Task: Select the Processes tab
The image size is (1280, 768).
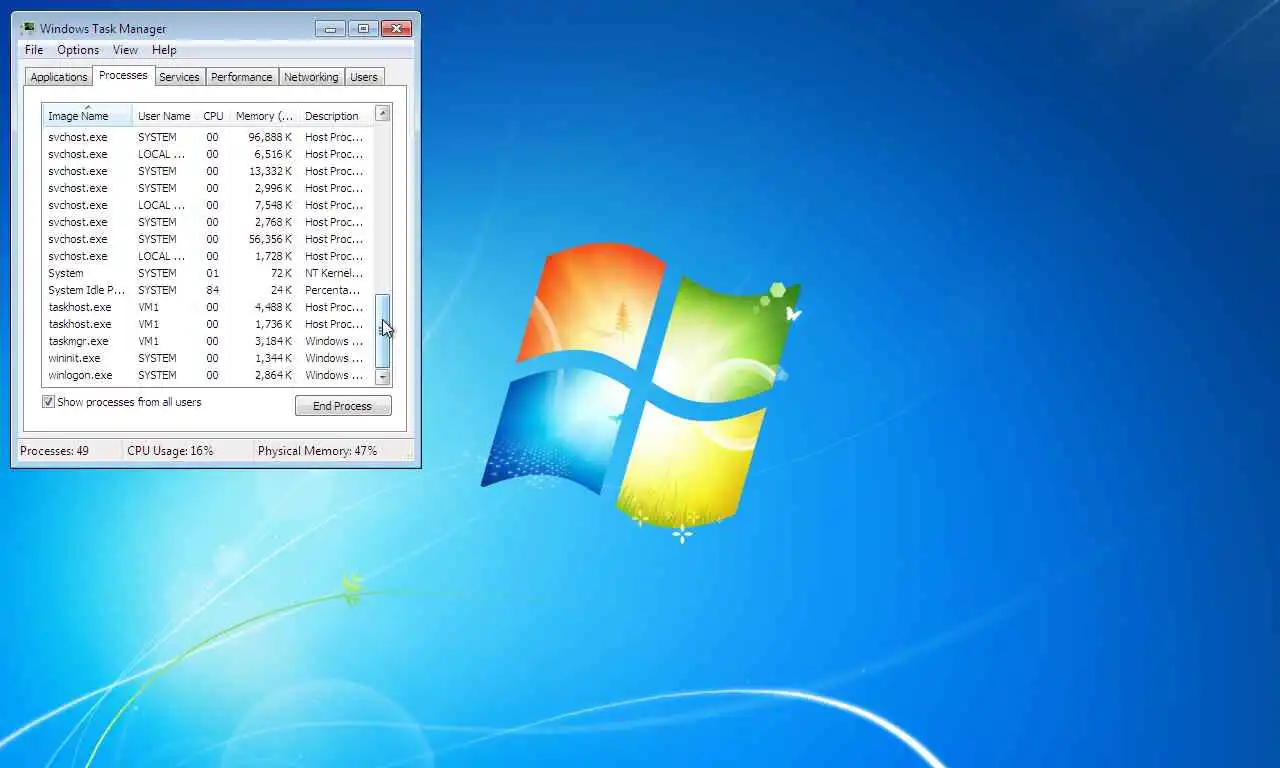Action: tap(123, 76)
